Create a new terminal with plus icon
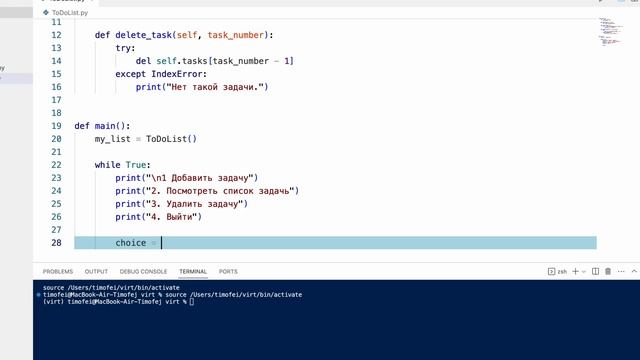640x360 pixels. pos(575,271)
